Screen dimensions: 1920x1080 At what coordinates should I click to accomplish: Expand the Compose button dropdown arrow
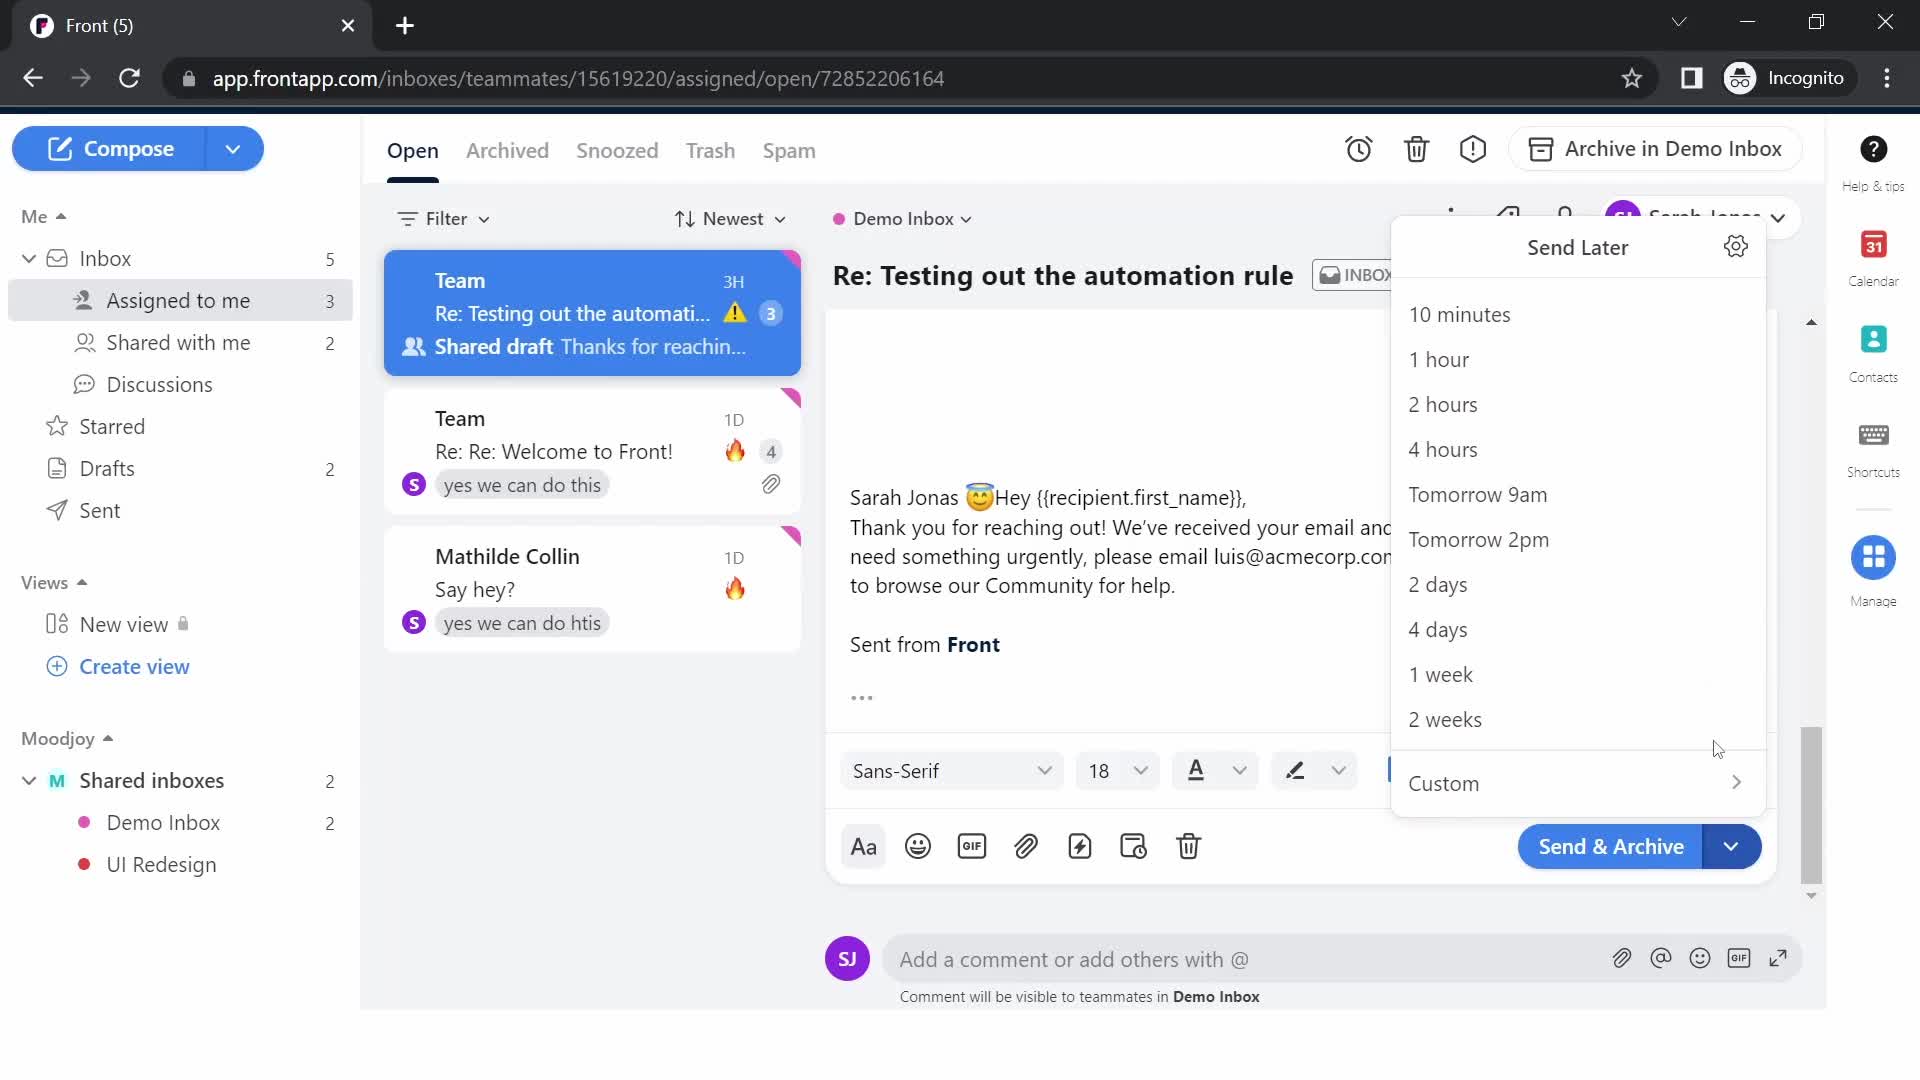(233, 148)
